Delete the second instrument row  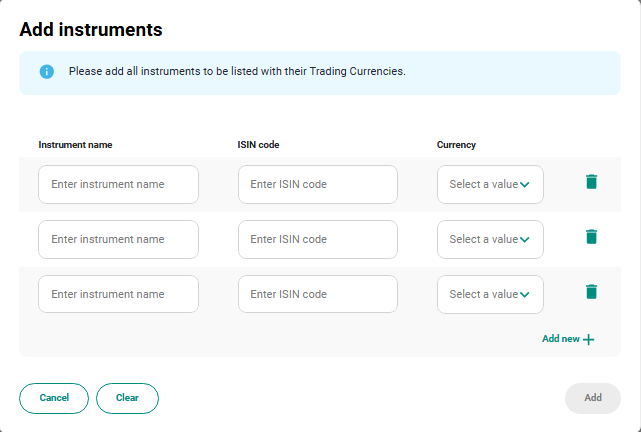(x=591, y=237)
